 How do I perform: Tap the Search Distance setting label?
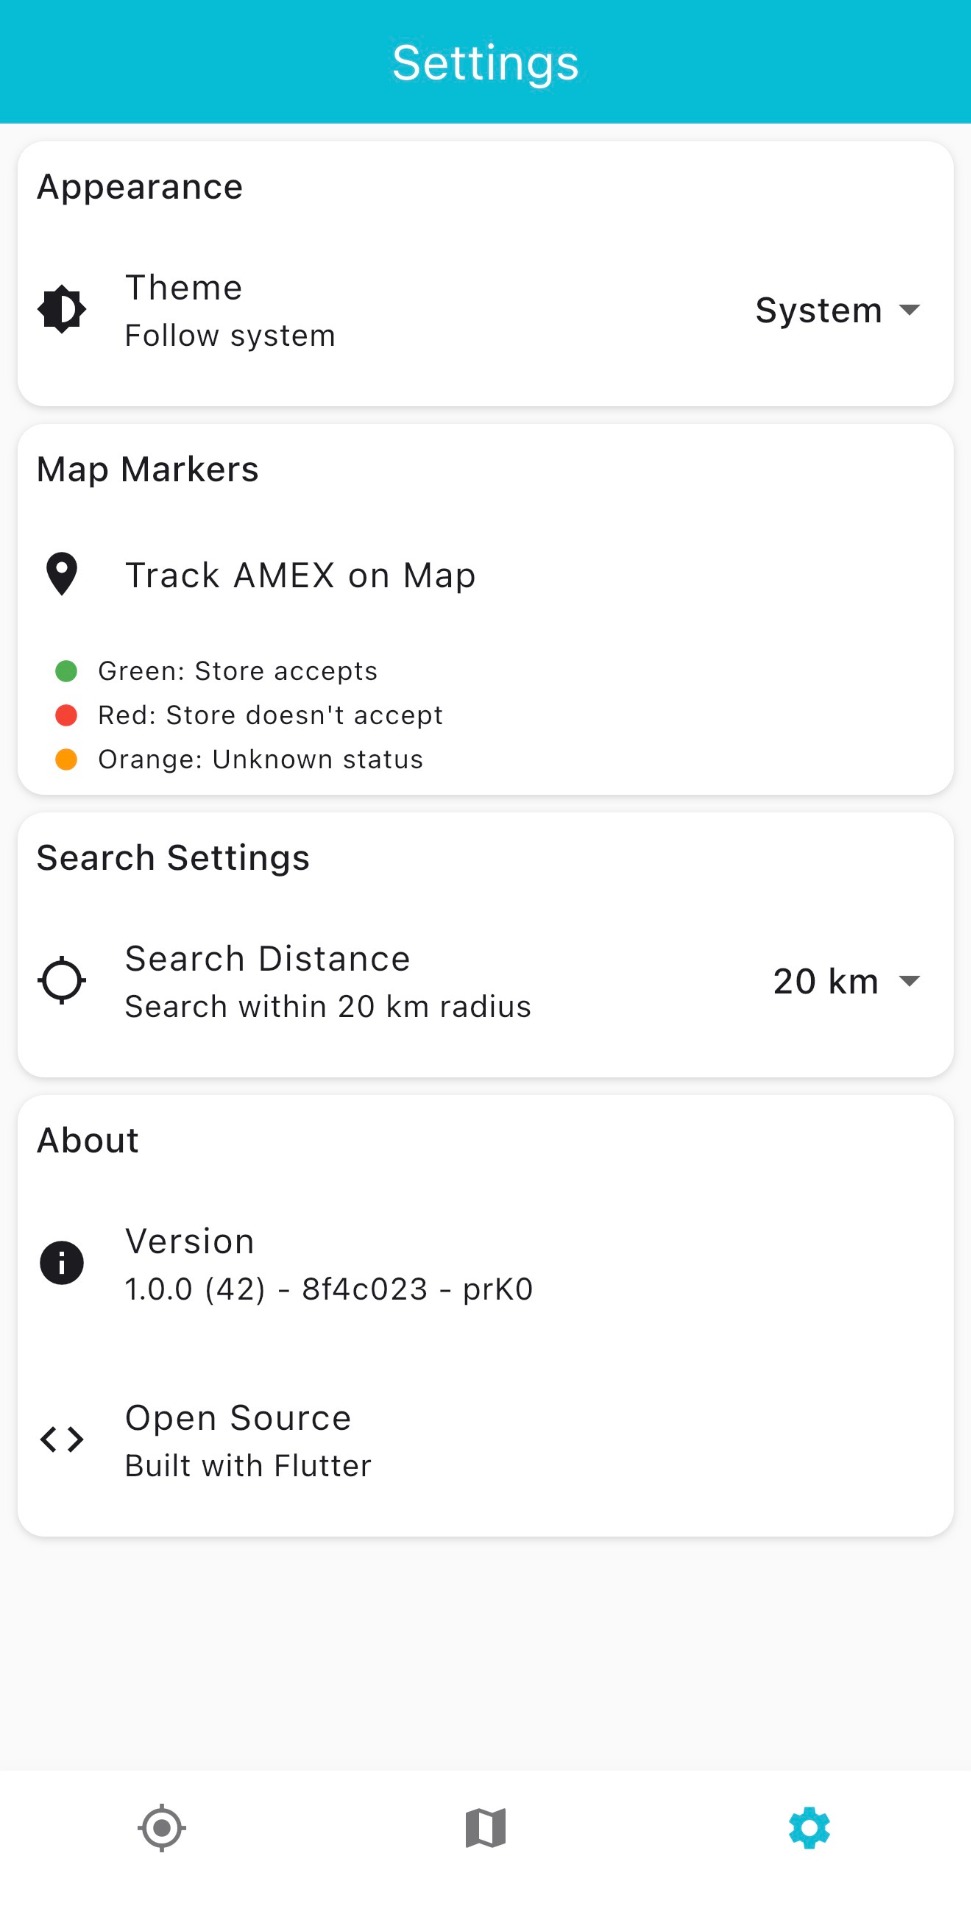267,959
